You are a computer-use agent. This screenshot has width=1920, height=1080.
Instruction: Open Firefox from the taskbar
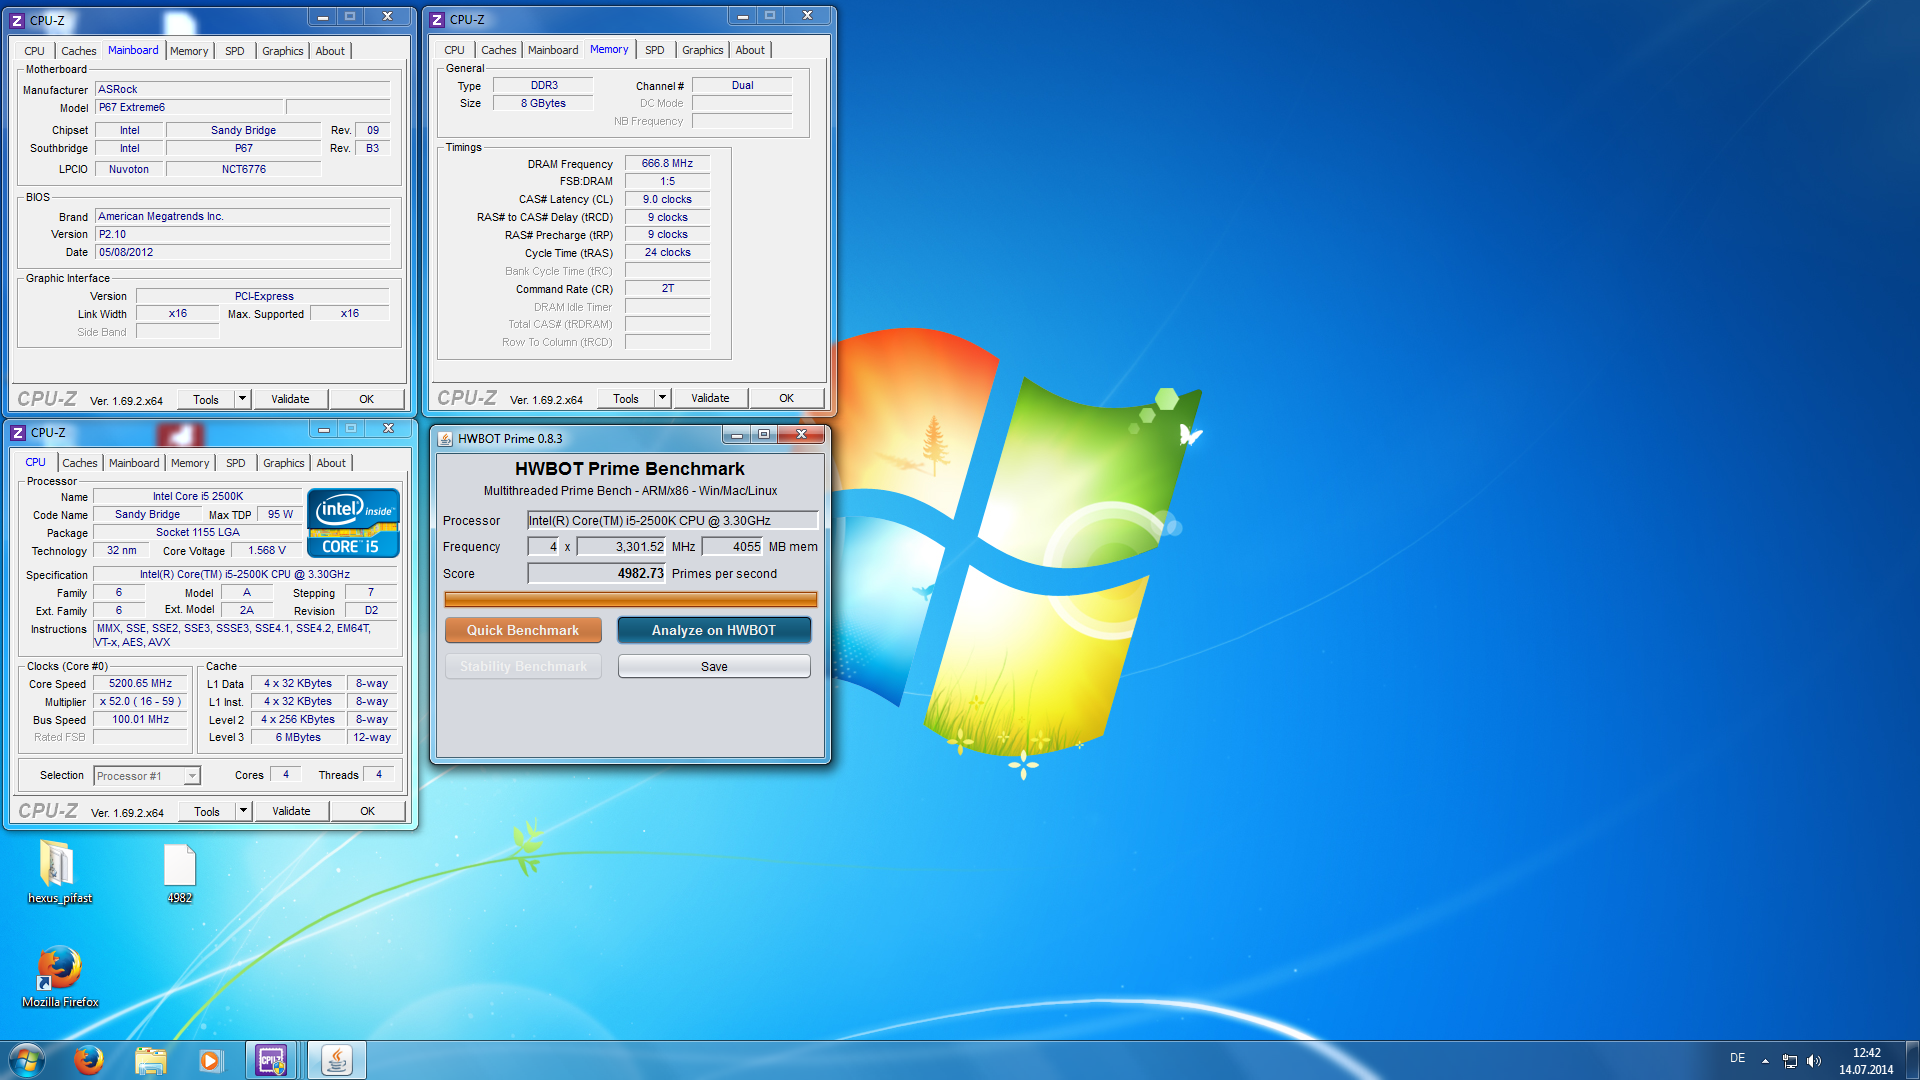[x=89, y=1060]
